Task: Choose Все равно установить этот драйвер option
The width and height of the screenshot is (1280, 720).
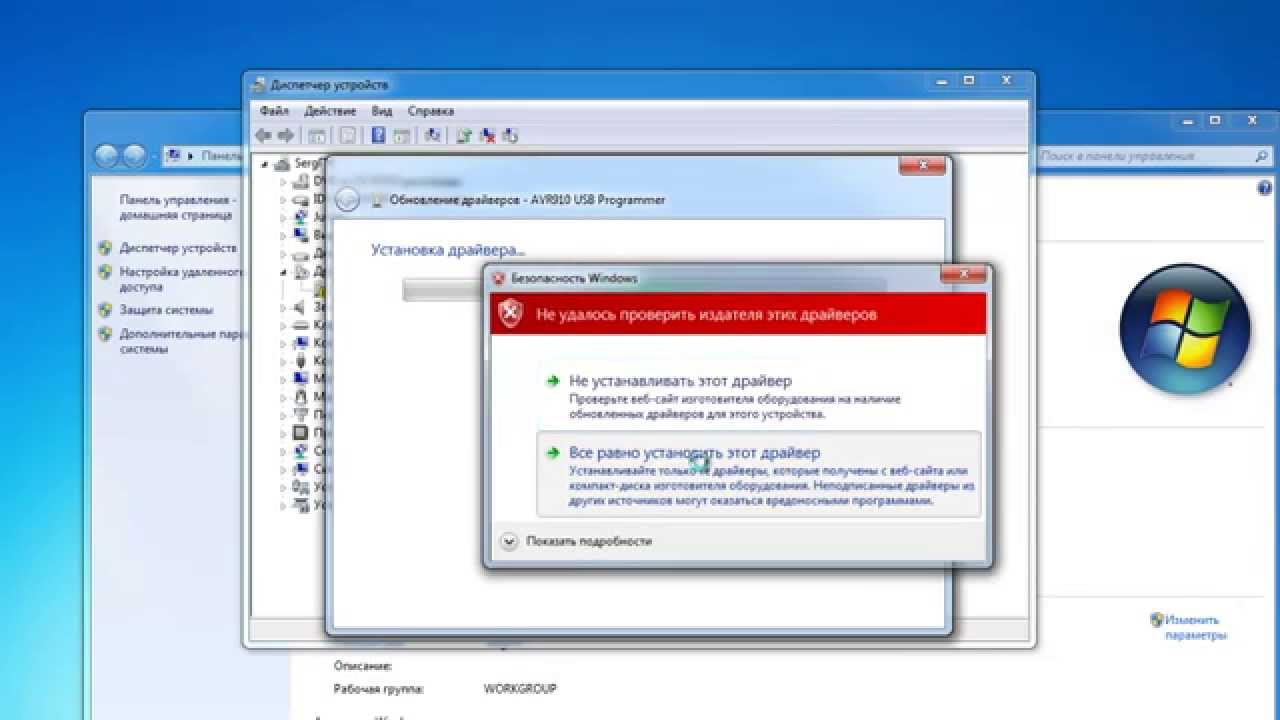Action: point(758,475)
